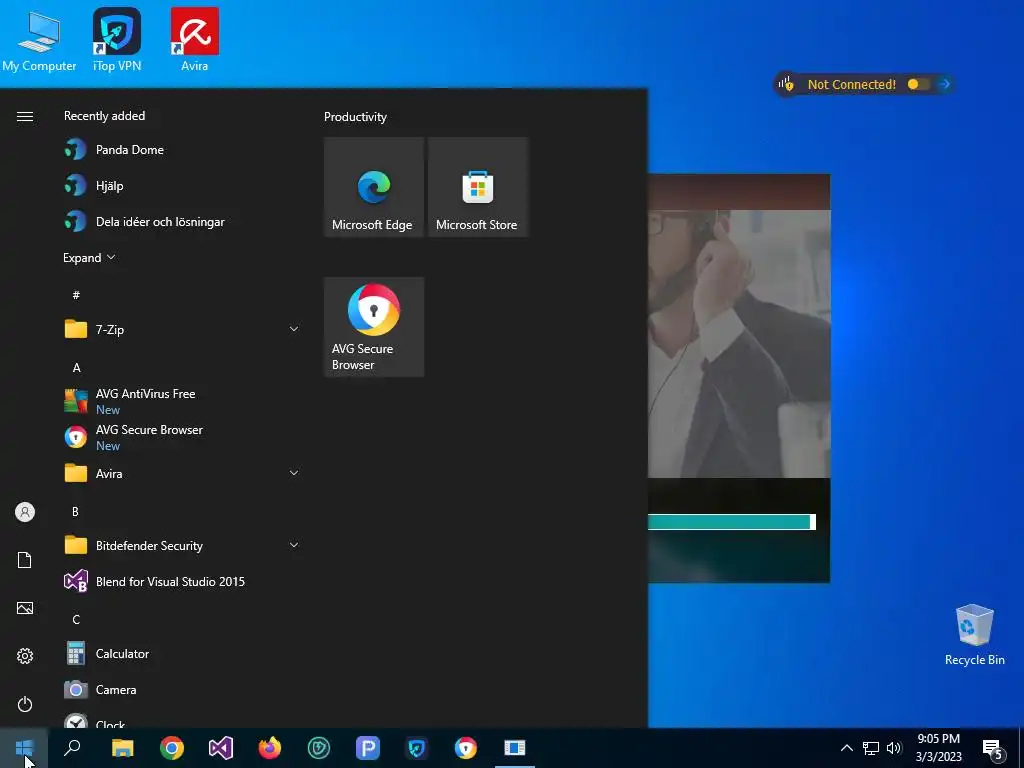Open iTop VPN taskbar icon

click(417, 748)
